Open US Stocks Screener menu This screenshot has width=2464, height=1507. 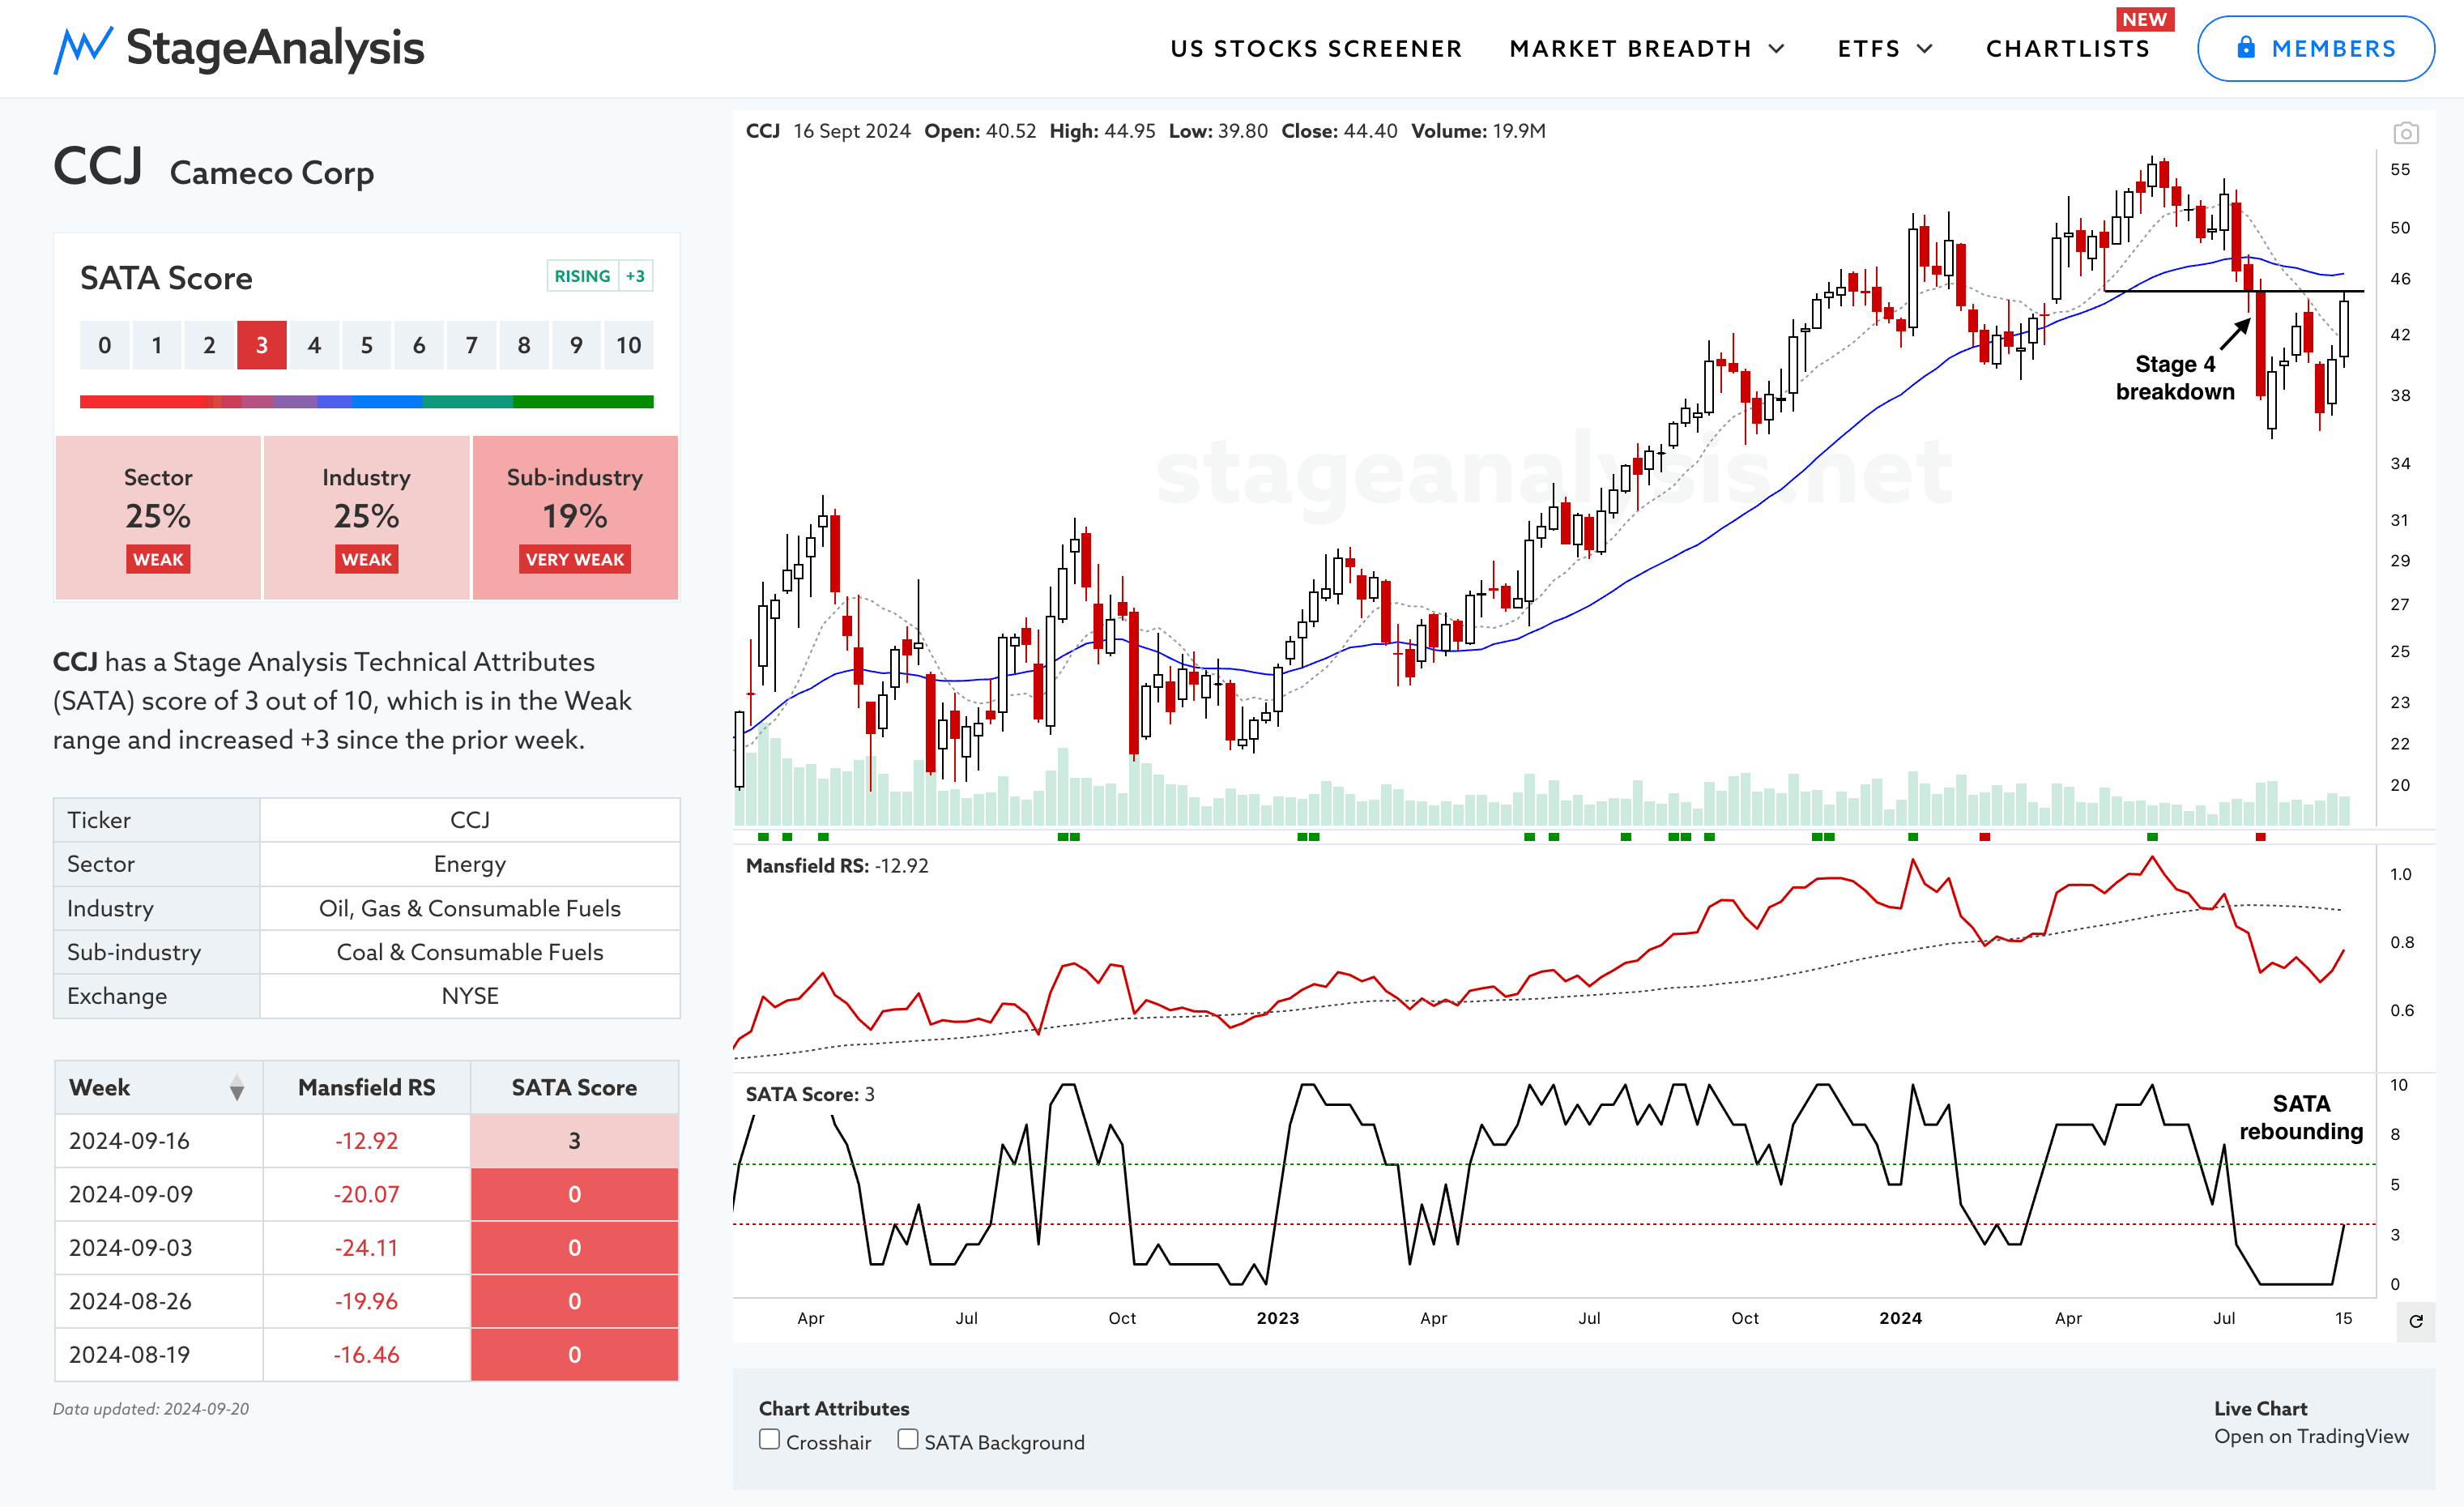(x=1316, y=48)
